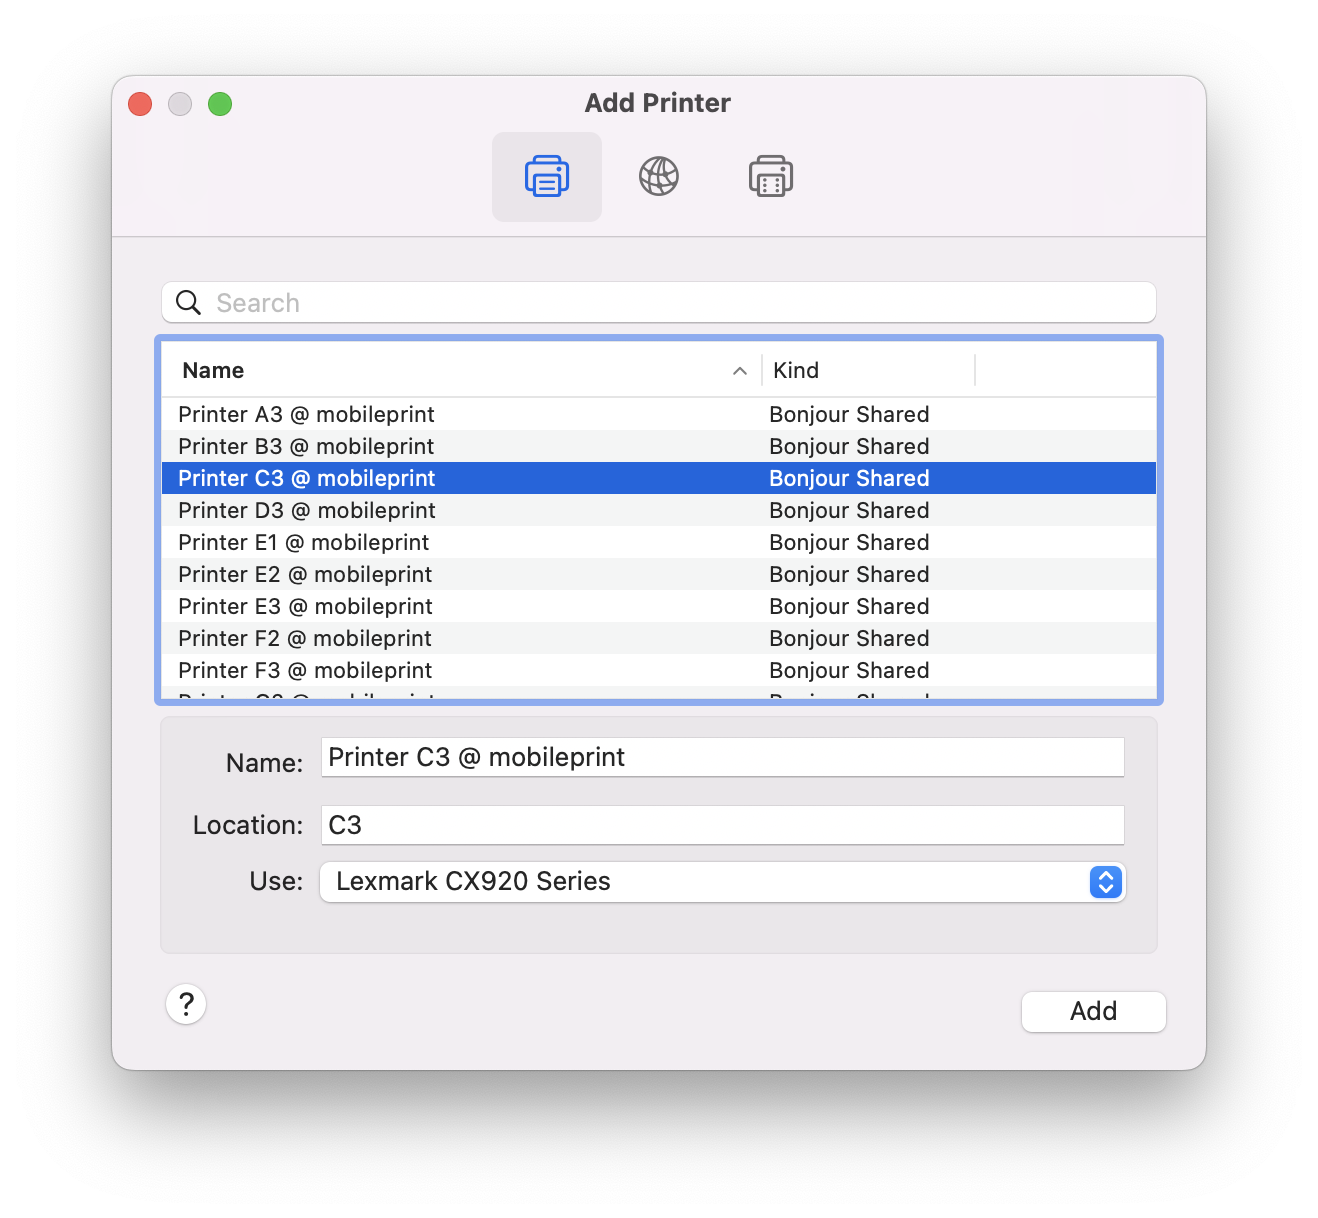
Task: Select Printer F2 @ mobileprint row
Action: tap(659, 638)
